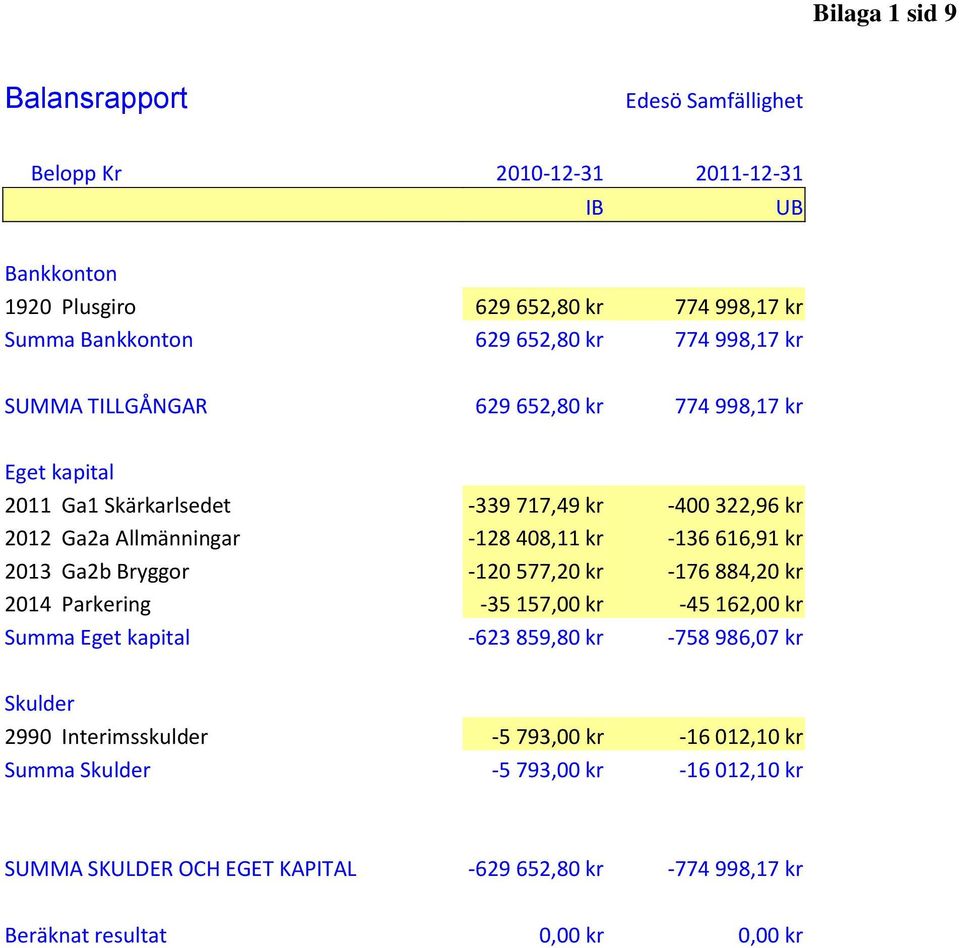The height and width of the screenshot is (948, 960).
Task: Click Summa Skulder UB amount
Action: coord(741,770)
